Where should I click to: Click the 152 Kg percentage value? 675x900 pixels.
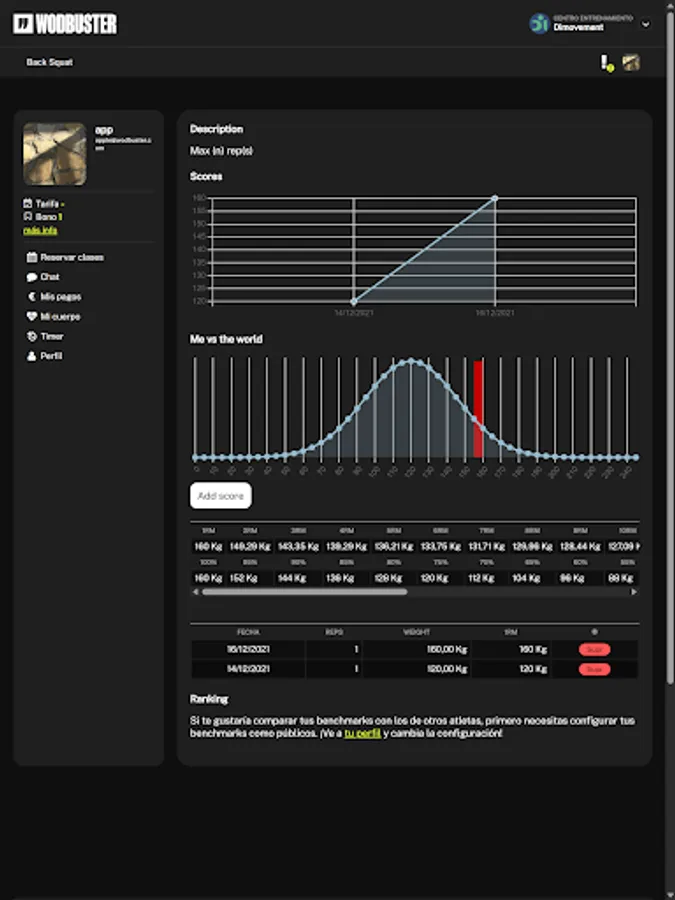pyautogui.click(x=243, y=578)
